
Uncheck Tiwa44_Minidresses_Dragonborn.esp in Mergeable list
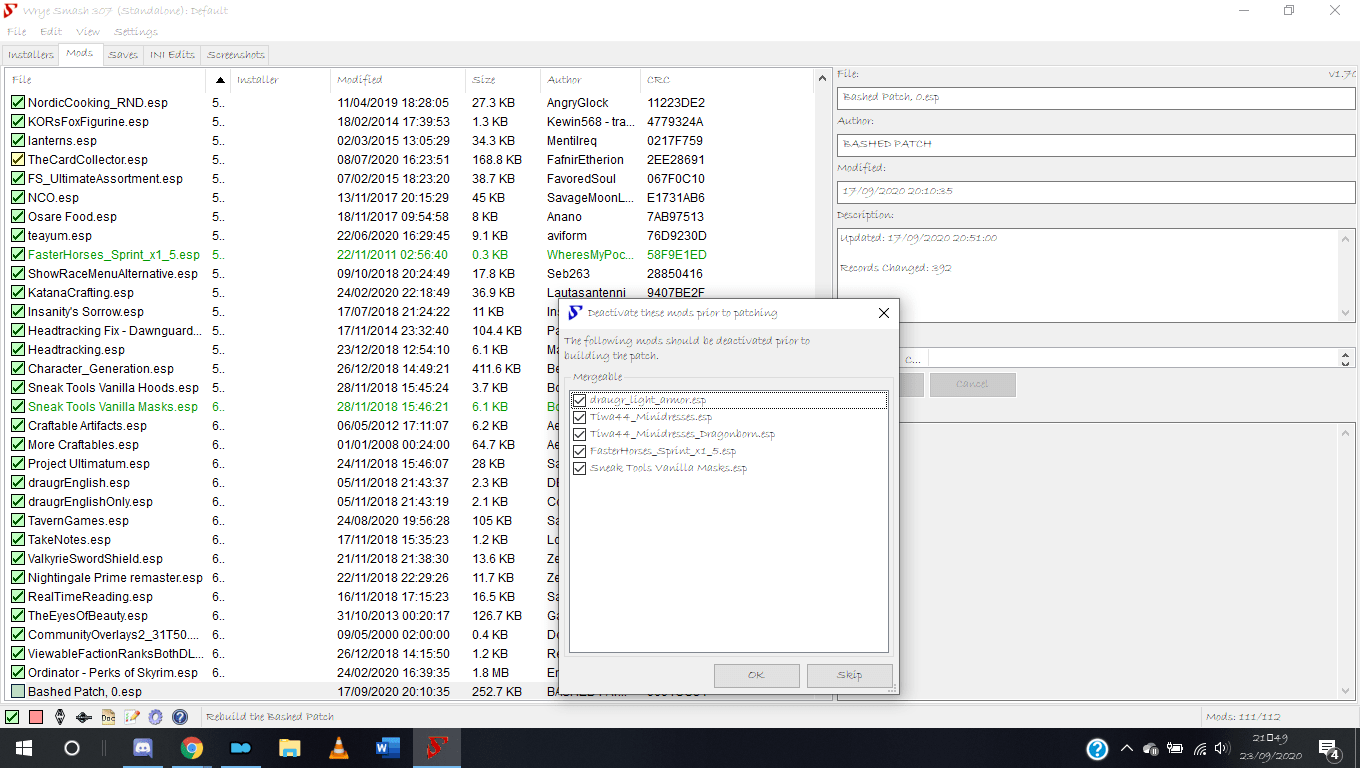tap(579, 434)
